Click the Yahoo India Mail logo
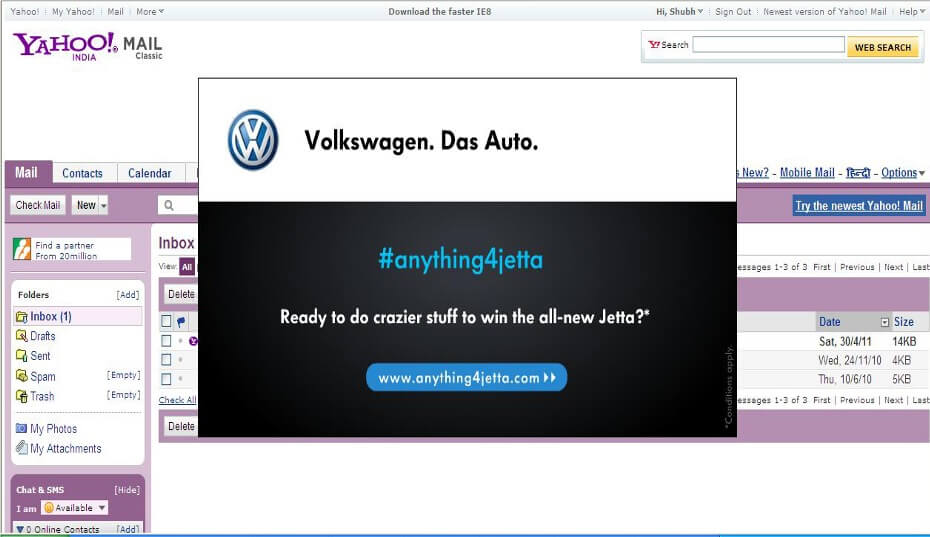 click(88, 46)
